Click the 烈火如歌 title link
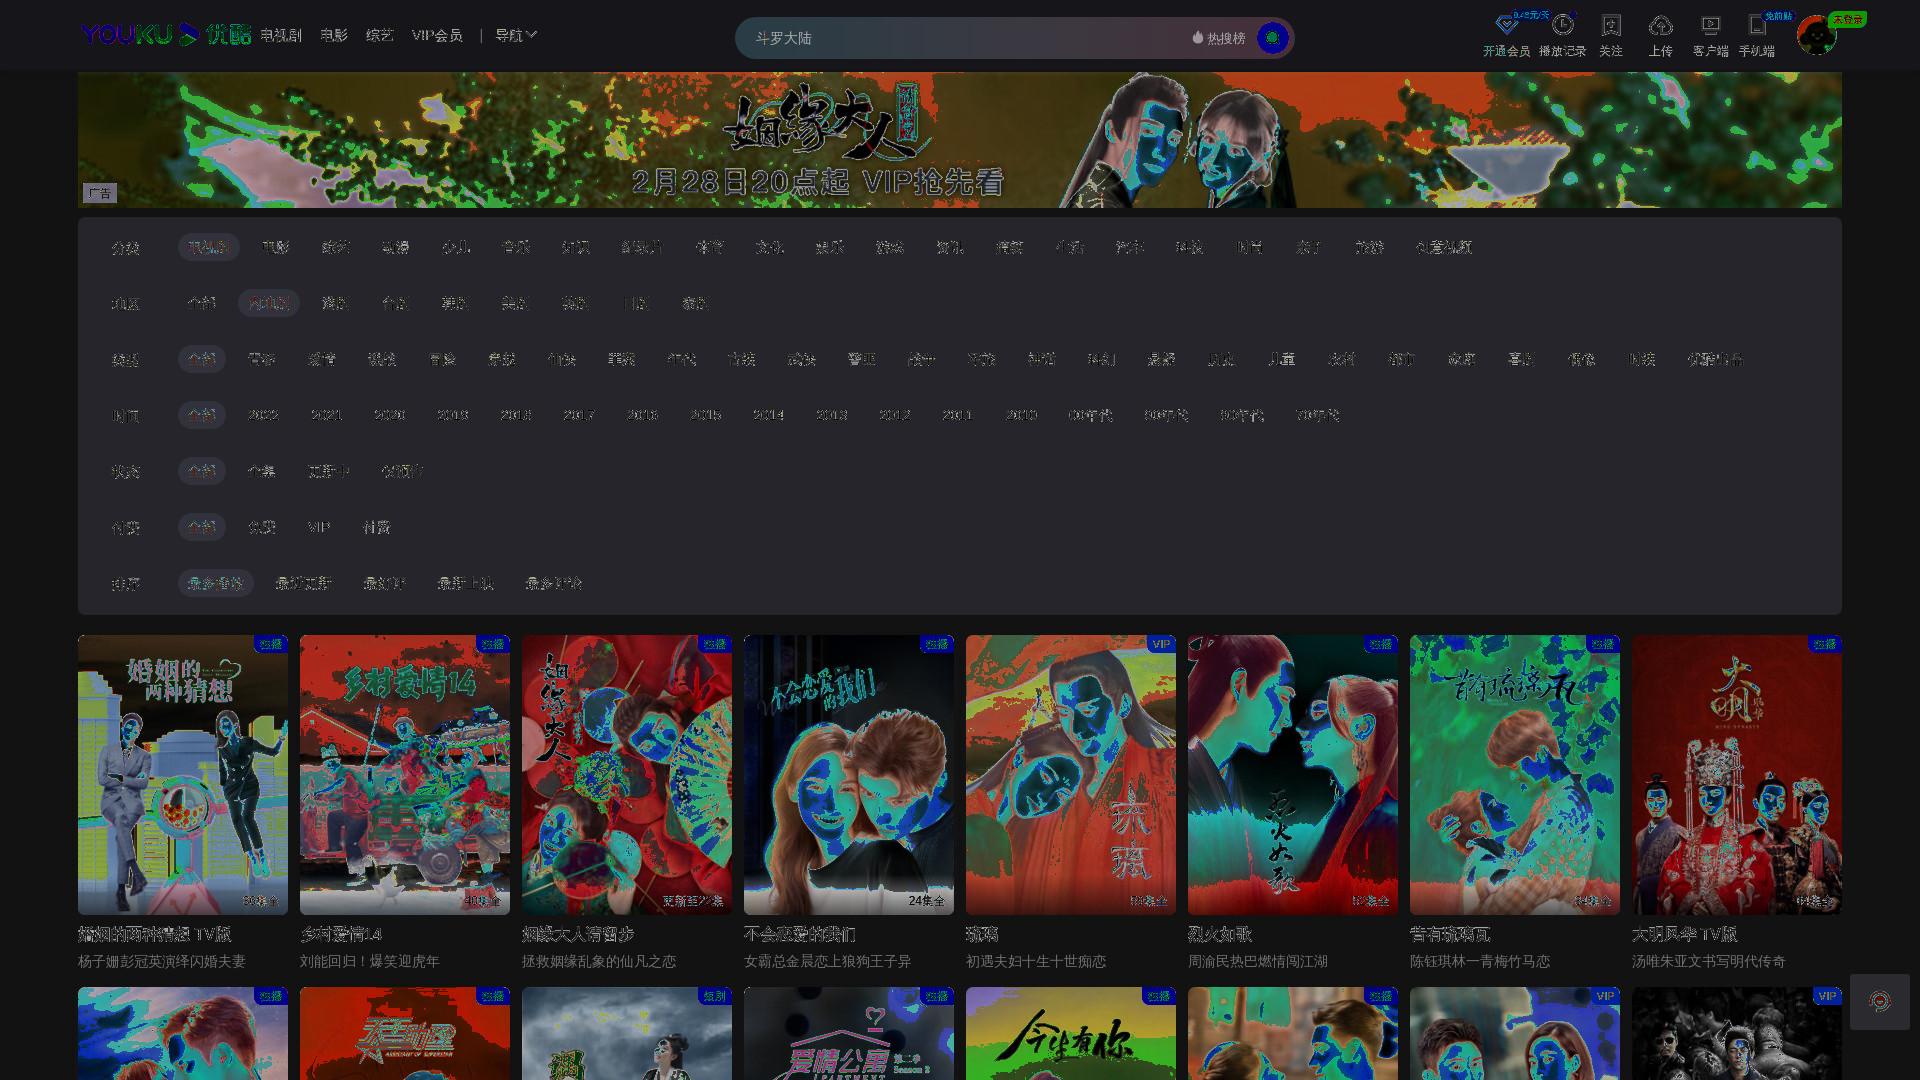The height and width of the screenshot is (1080, 1920). (1220, 934)
